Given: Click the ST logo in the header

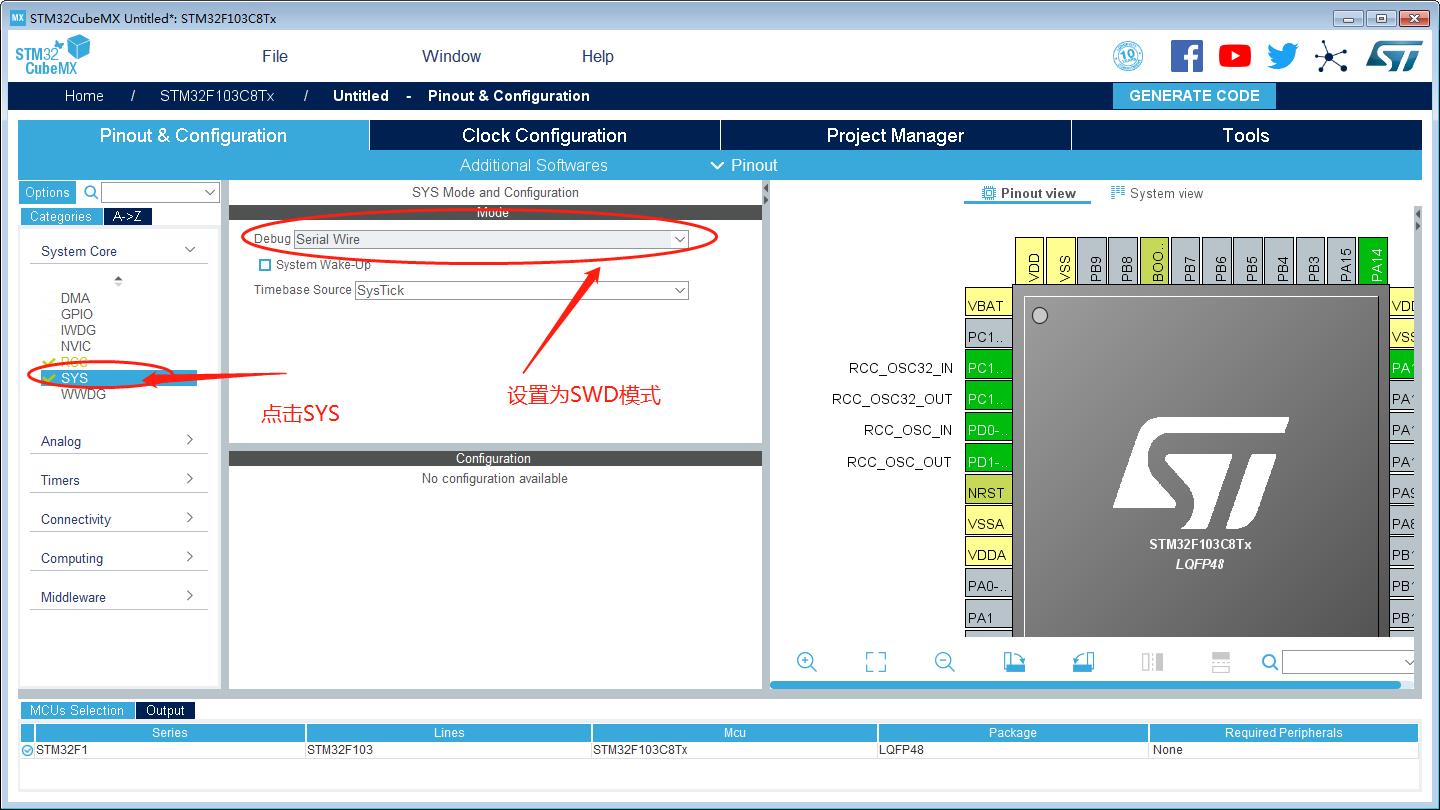Looking at the screenshot, I should [1394, 56].
